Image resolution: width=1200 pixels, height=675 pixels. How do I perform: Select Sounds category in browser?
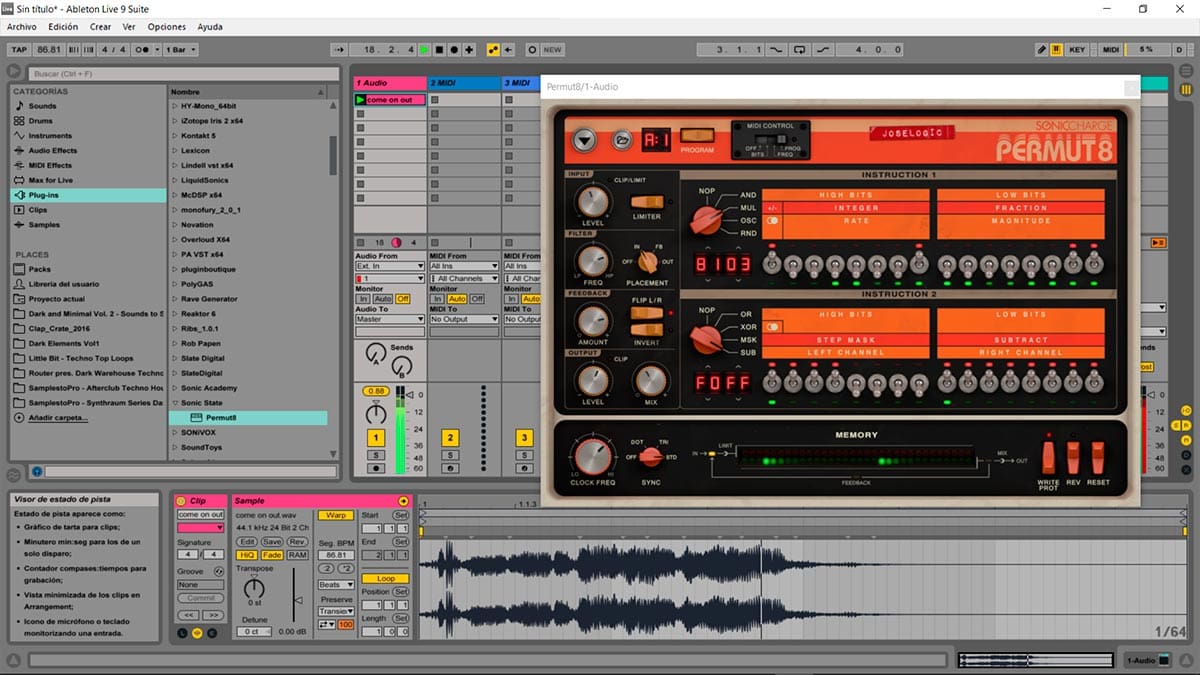click(x=88, y=106)
